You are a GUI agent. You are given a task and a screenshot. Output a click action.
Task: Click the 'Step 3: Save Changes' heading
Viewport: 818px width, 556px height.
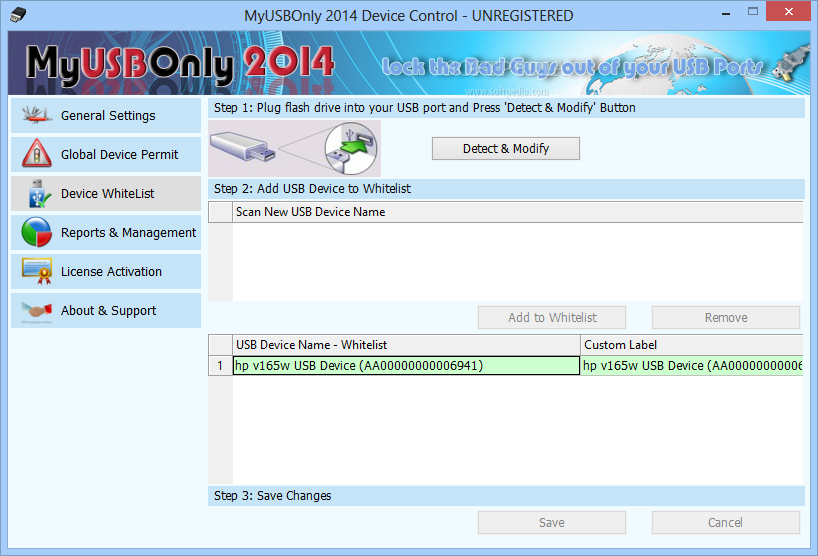[272, 495]
